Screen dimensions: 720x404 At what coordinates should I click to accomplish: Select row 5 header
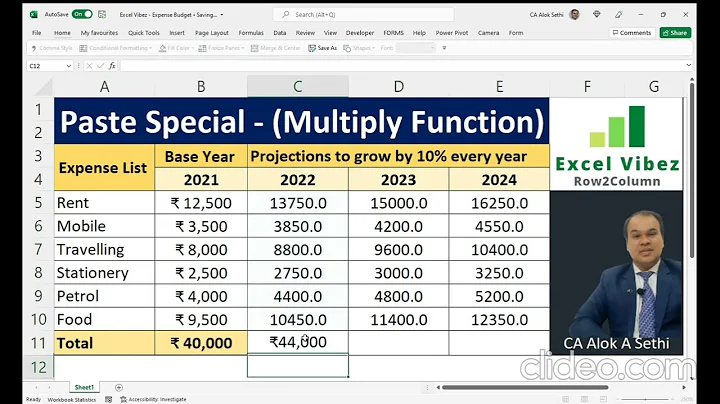click(38, 202)
